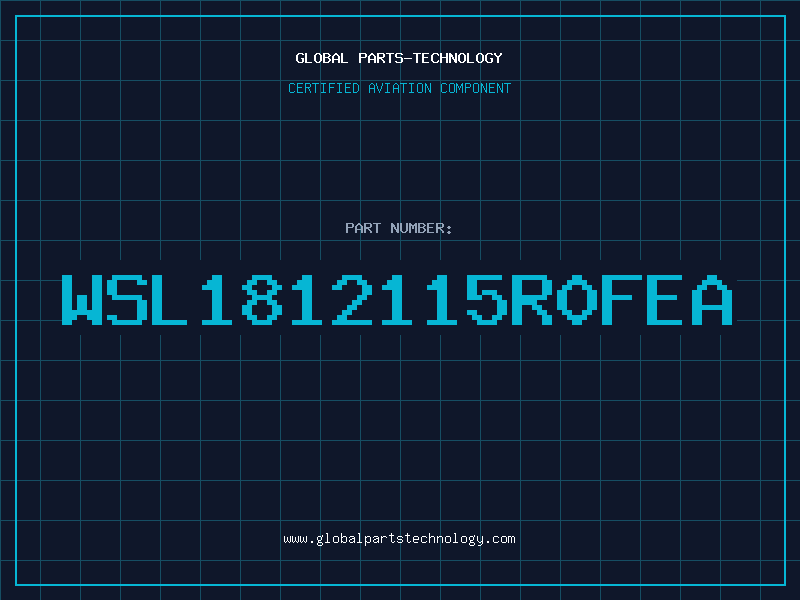Click the word TECHNOLOGY in the title
This screenshot has height=600, width=800.
coord(458,58)
